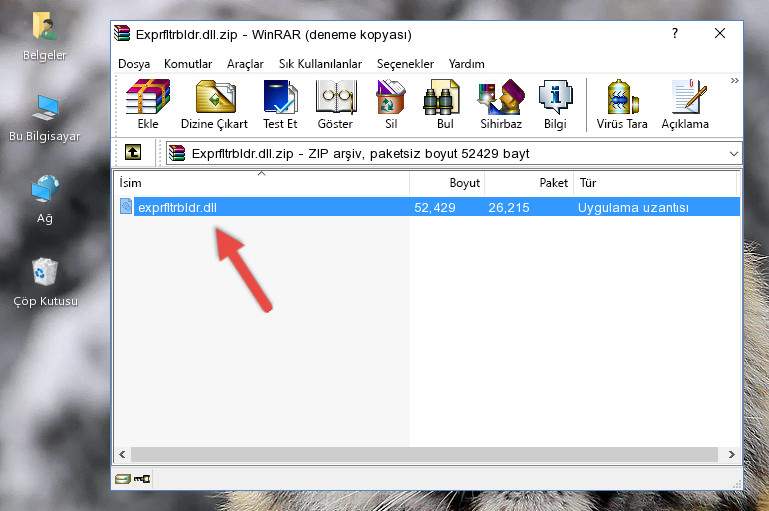Click the Sil delete icon
The height and width of the screenshot is (511, 769).
(x=391, y=104)
